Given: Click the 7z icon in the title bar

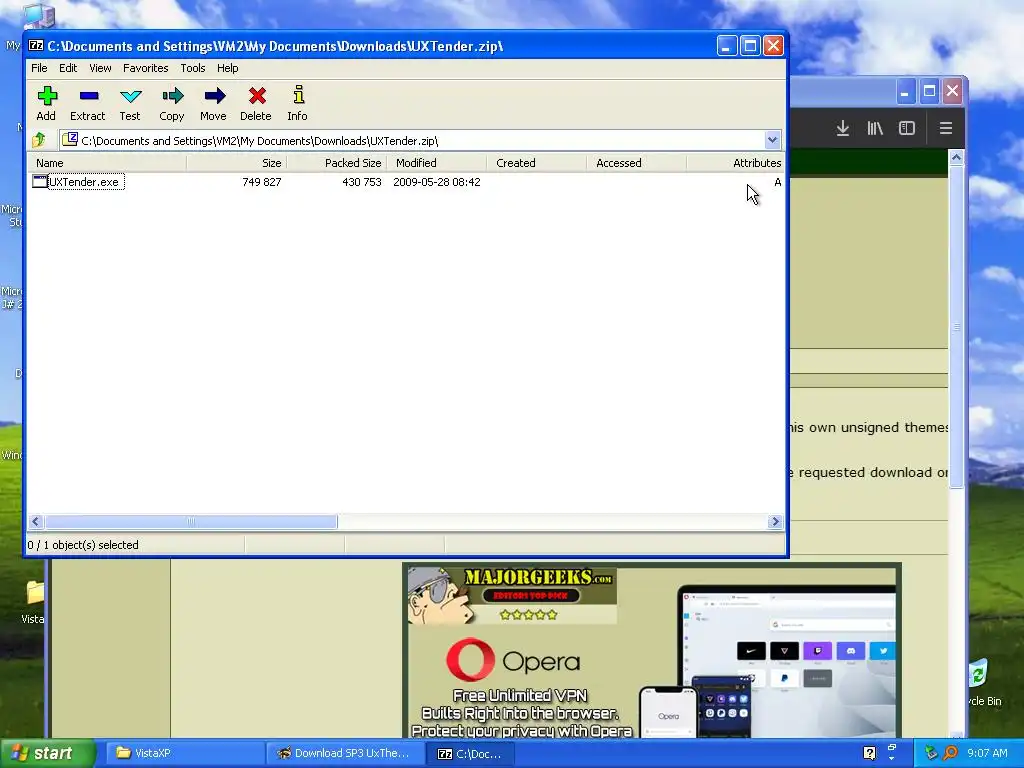Looking at the screenshot, I should click(x=36, y=46).
